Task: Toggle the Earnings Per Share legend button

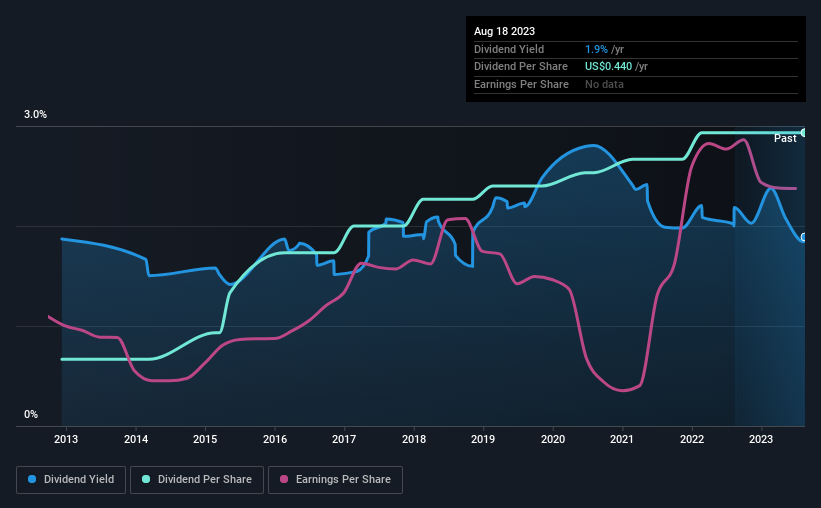Action: click(336, 480)
